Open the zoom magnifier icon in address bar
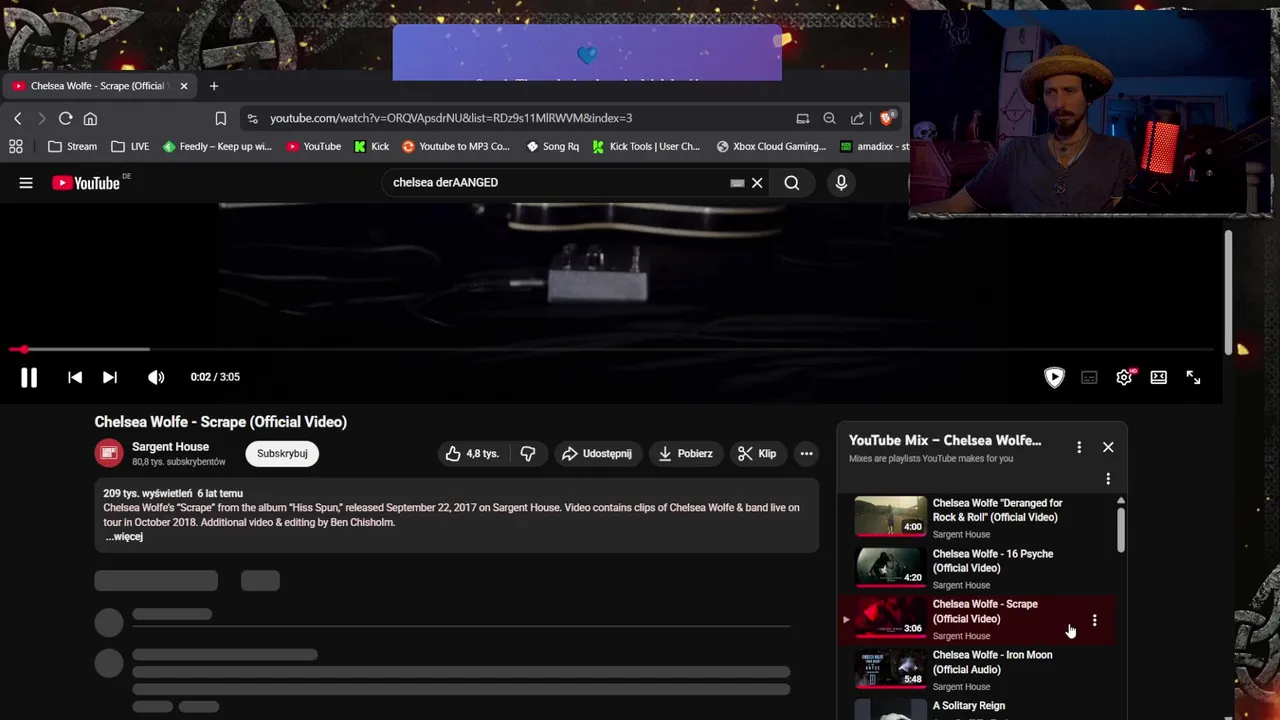The image size is (1280, 720). (x=829, y=118)
